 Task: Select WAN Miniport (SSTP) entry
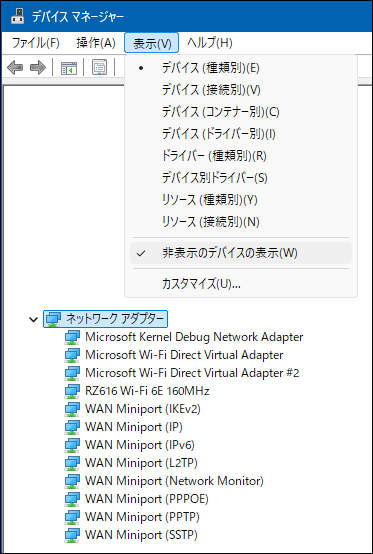(x=141, y=535)
